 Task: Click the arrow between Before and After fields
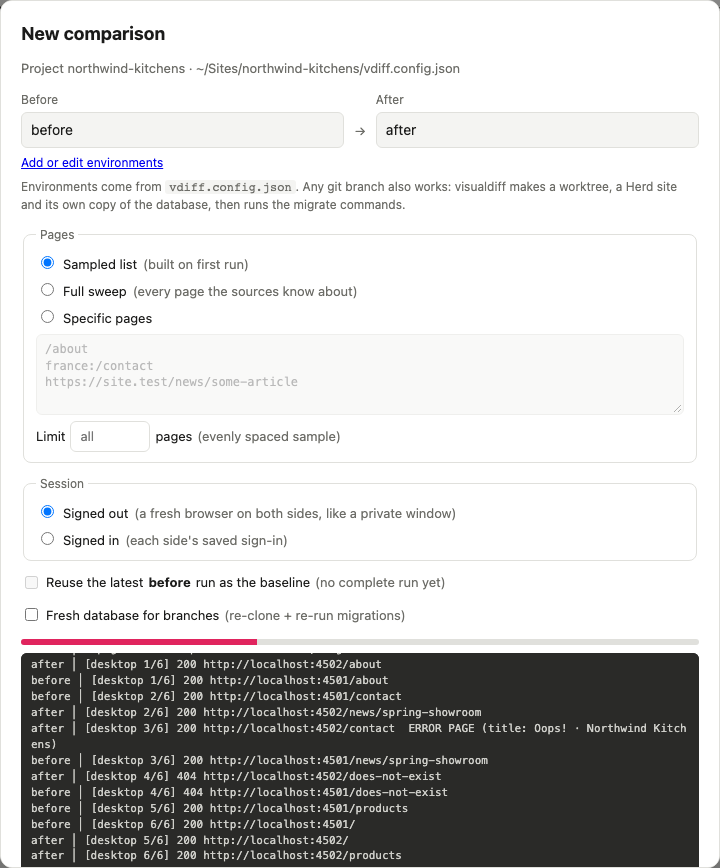pos(360,131)
